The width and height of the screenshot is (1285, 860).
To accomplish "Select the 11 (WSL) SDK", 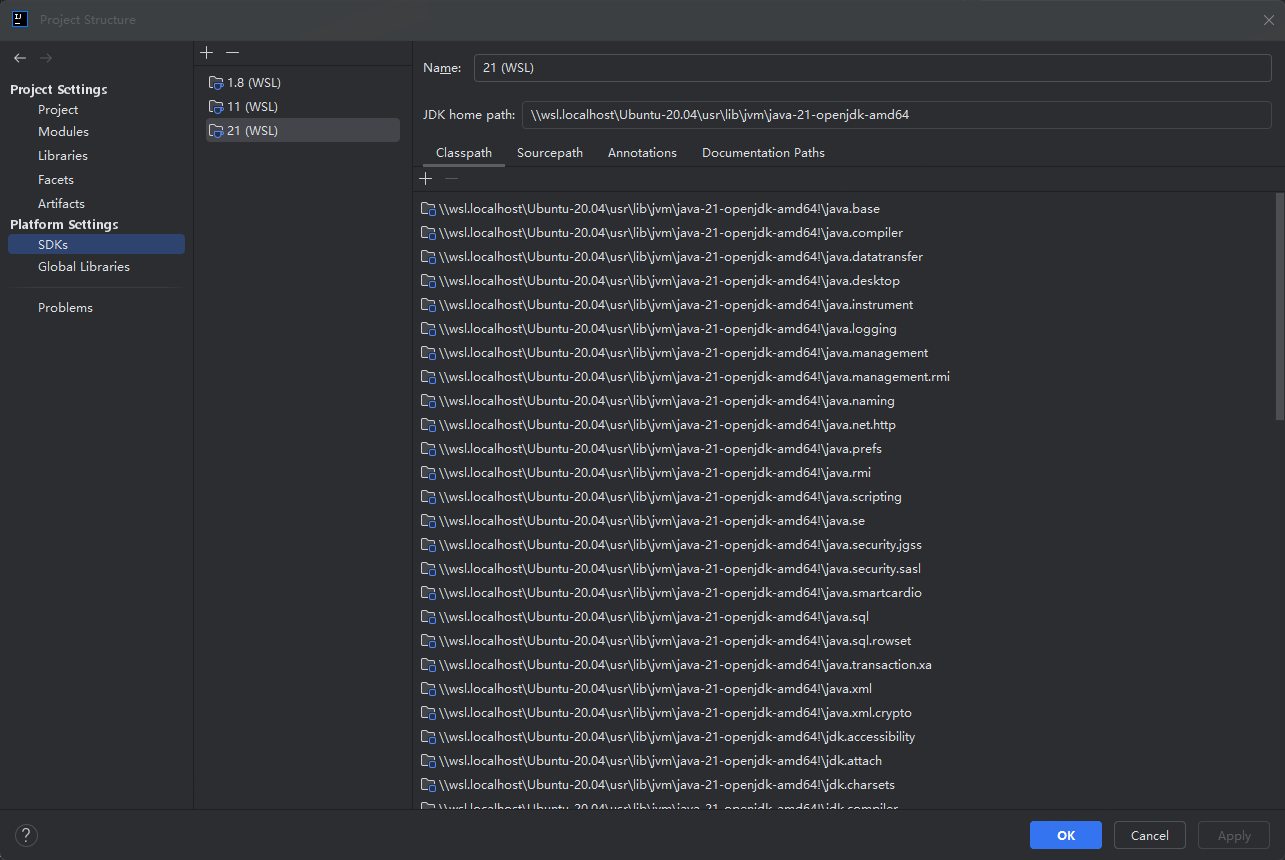I will point(250,106).
